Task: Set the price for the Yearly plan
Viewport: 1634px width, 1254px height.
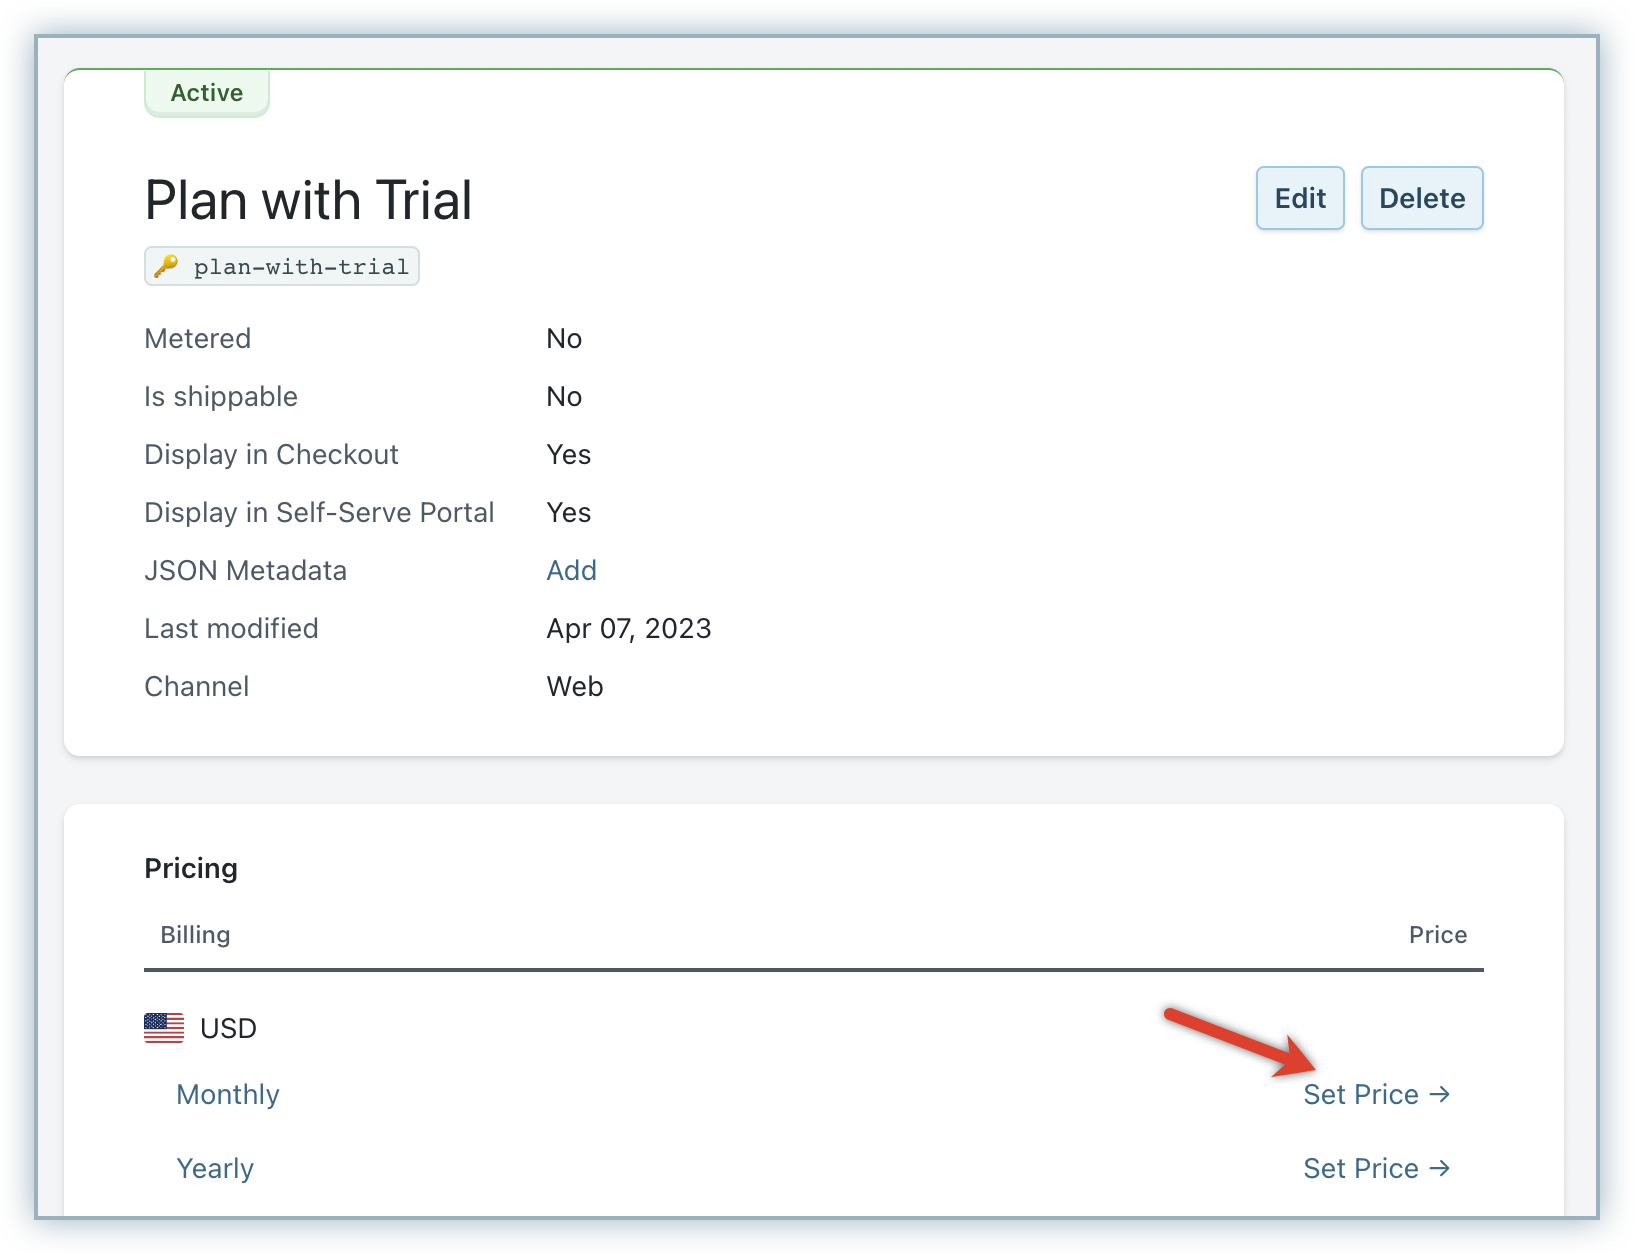Action: pyautogui.click(x=1361, y=1168)
